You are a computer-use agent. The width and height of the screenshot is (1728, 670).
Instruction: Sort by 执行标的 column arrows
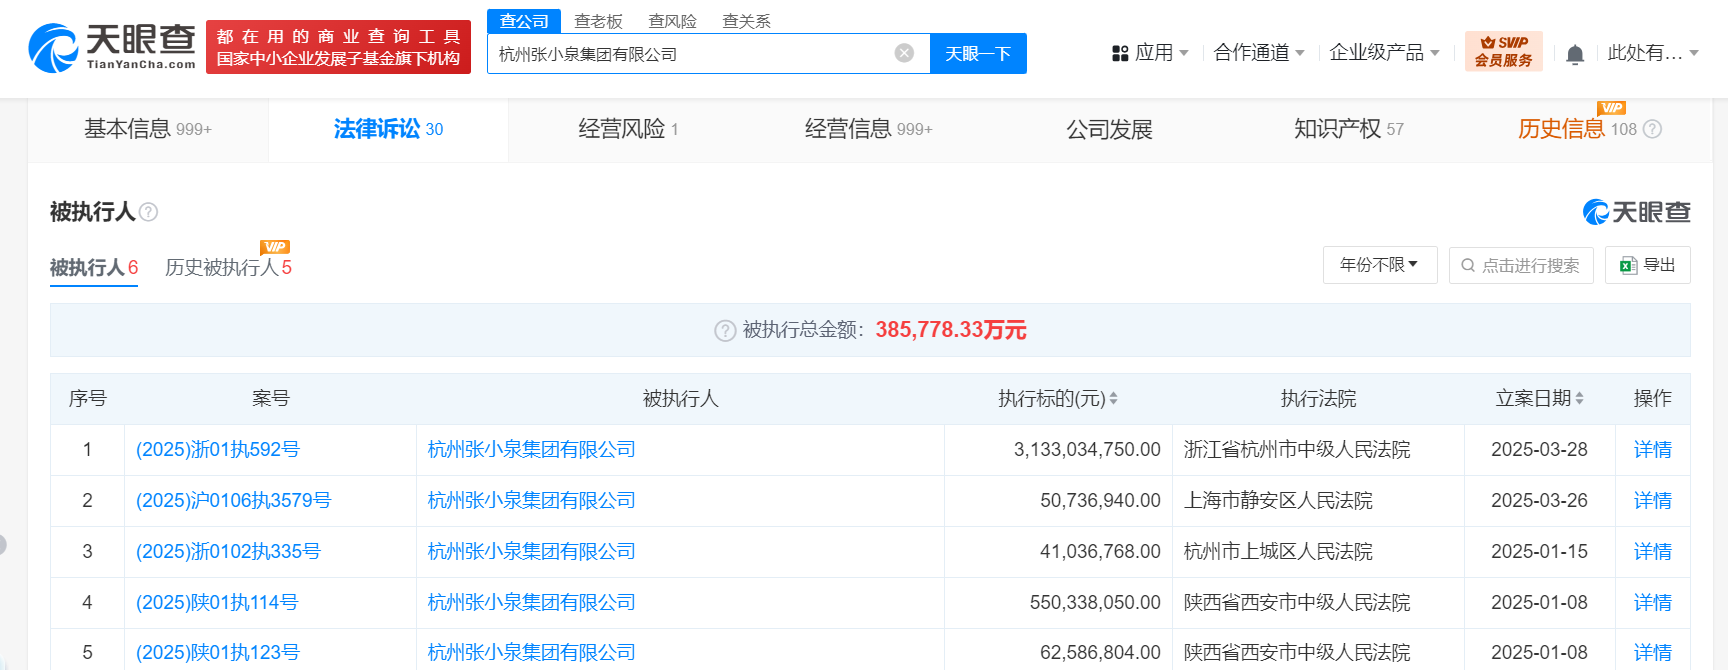point(1113,398)
